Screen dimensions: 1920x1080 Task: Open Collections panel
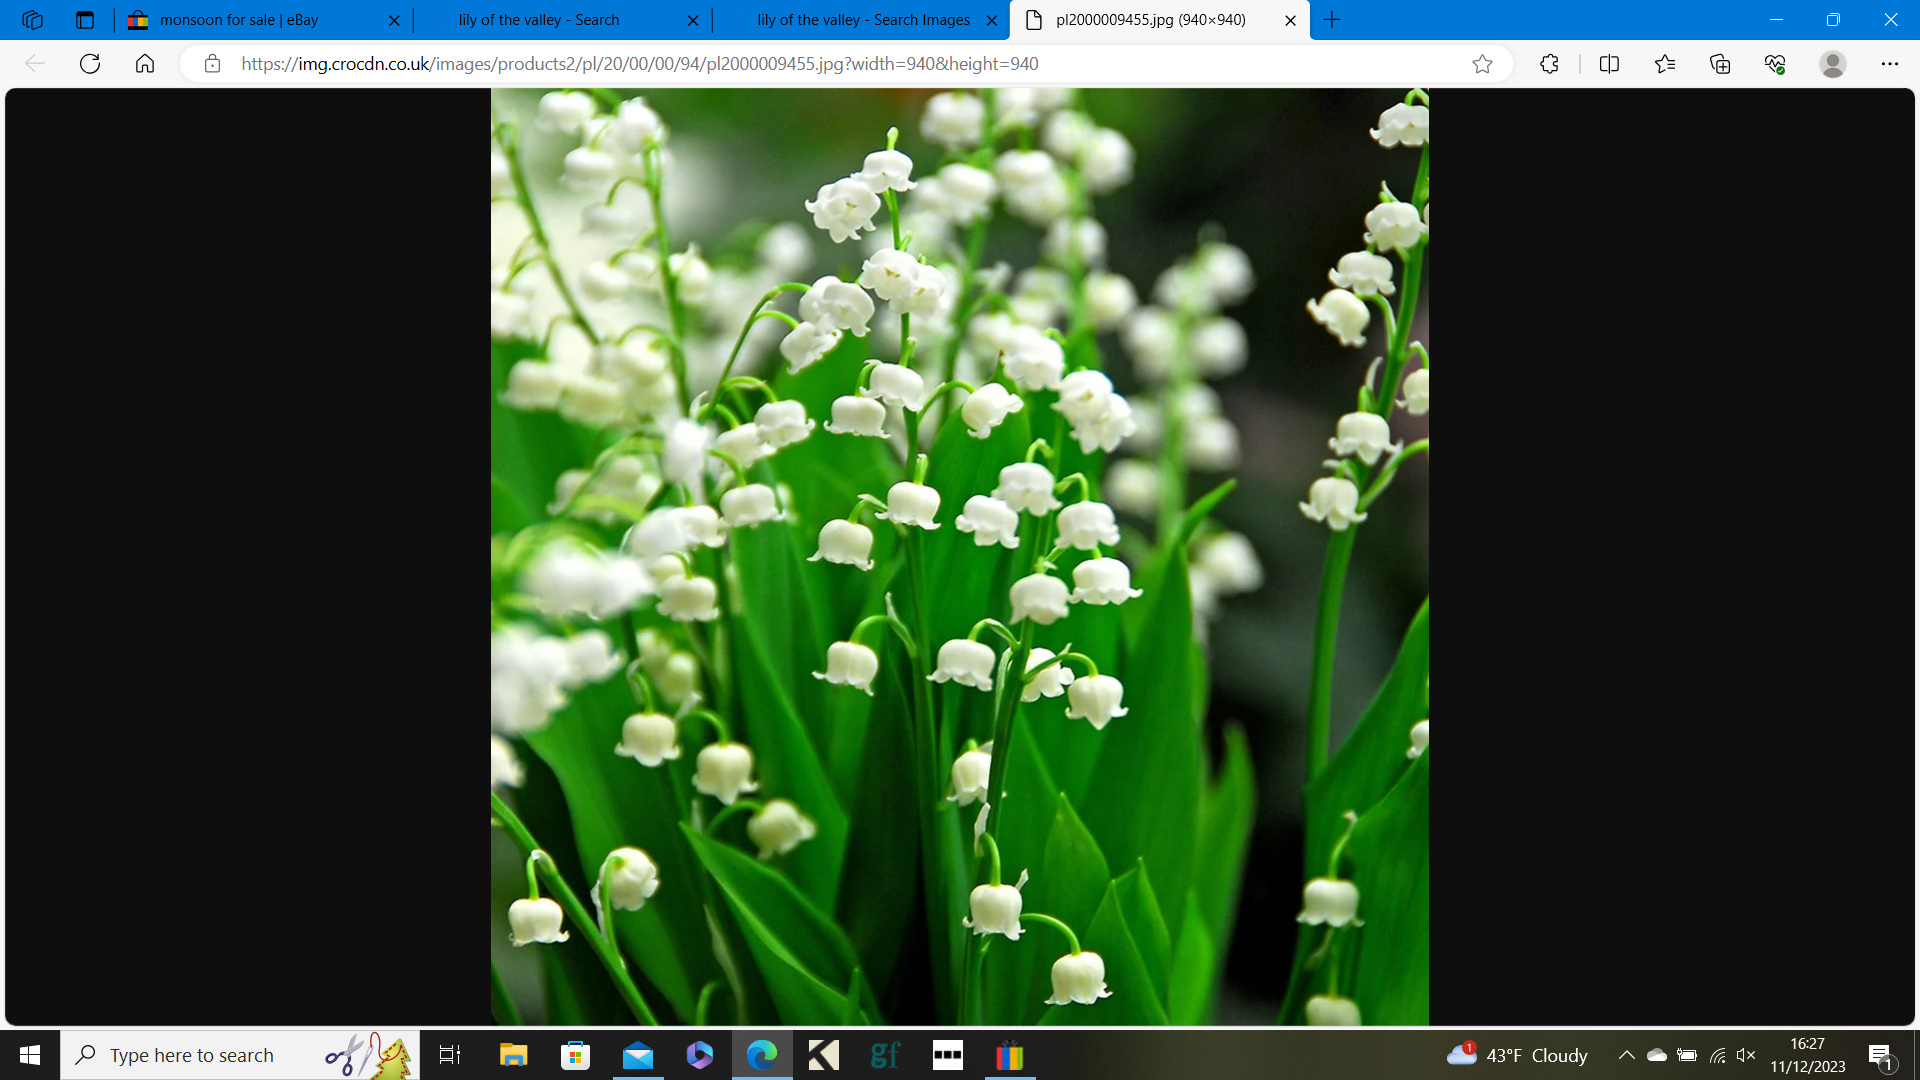click(1720, 64)
